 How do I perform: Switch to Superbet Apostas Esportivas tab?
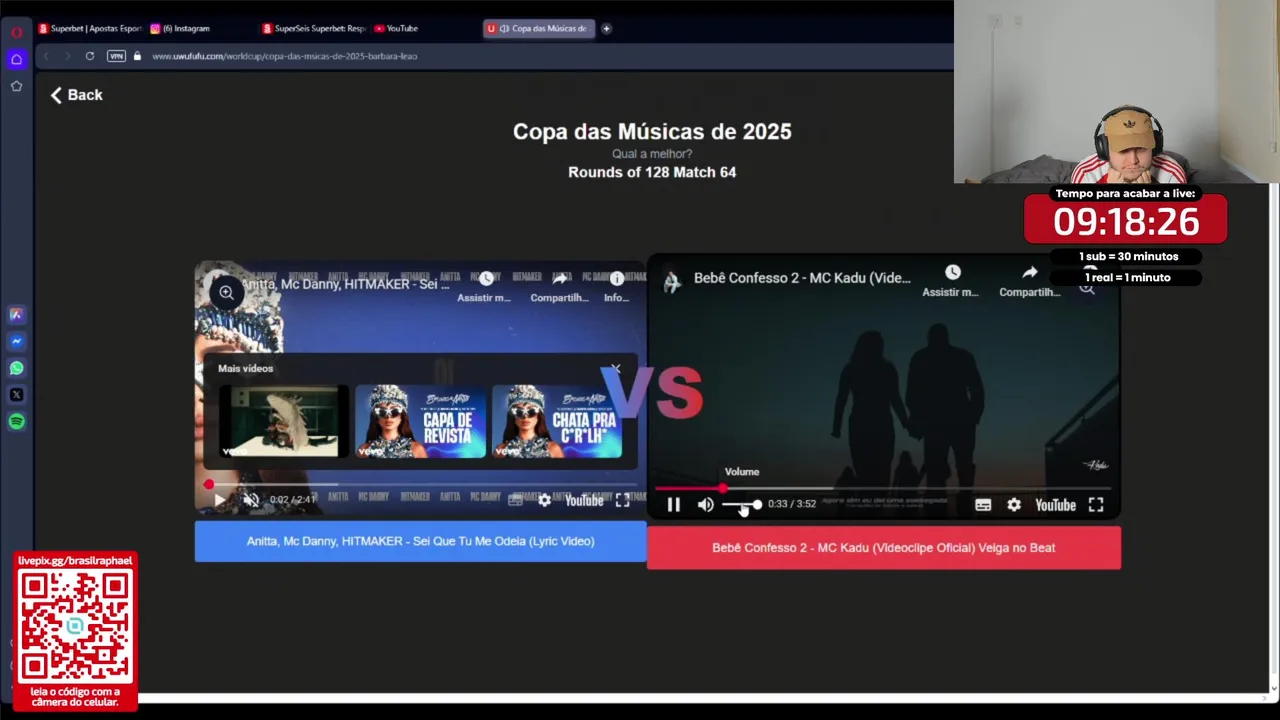(x=90, y=28)
